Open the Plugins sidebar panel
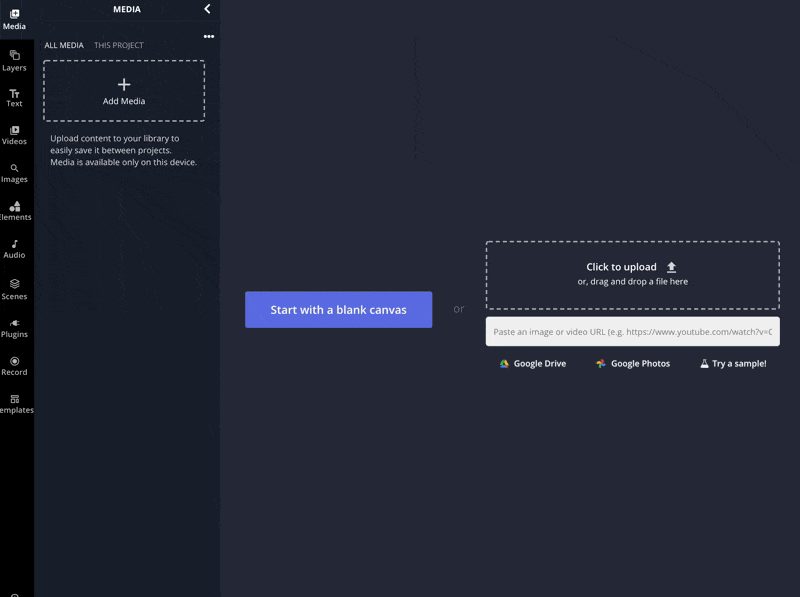This screenshot has width=800, height=597. (x=14, y=328)
